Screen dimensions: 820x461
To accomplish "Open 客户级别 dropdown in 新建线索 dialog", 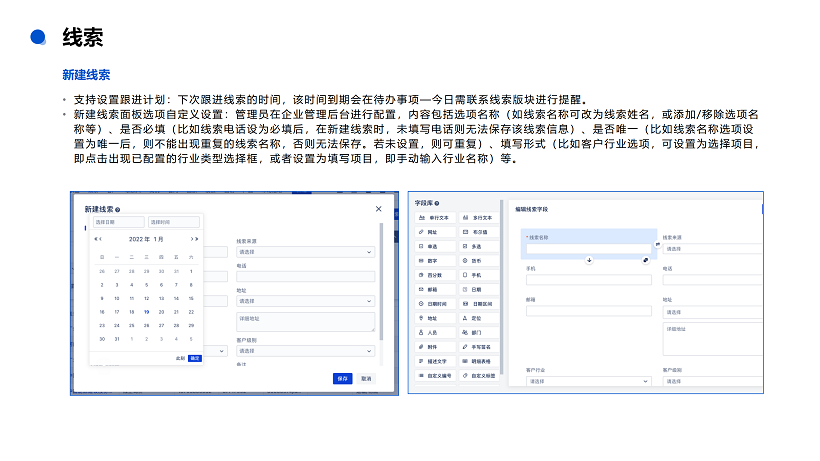I will coord(305,351).
